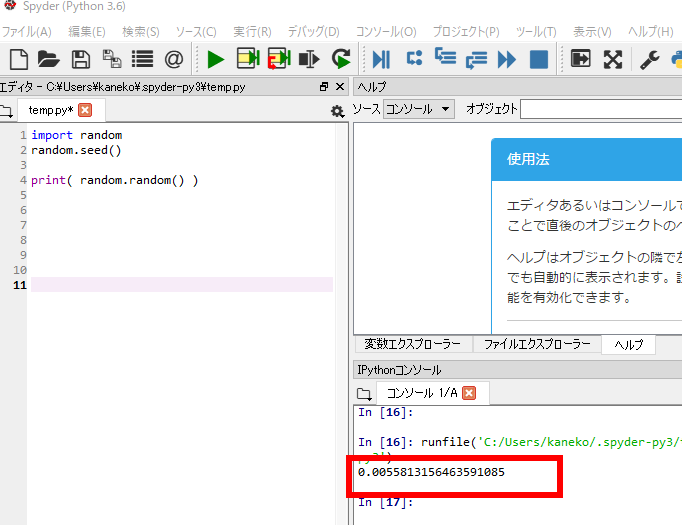Open the 編集(E) menu
The image size is (682, 525).
click(x=87, y=32)
